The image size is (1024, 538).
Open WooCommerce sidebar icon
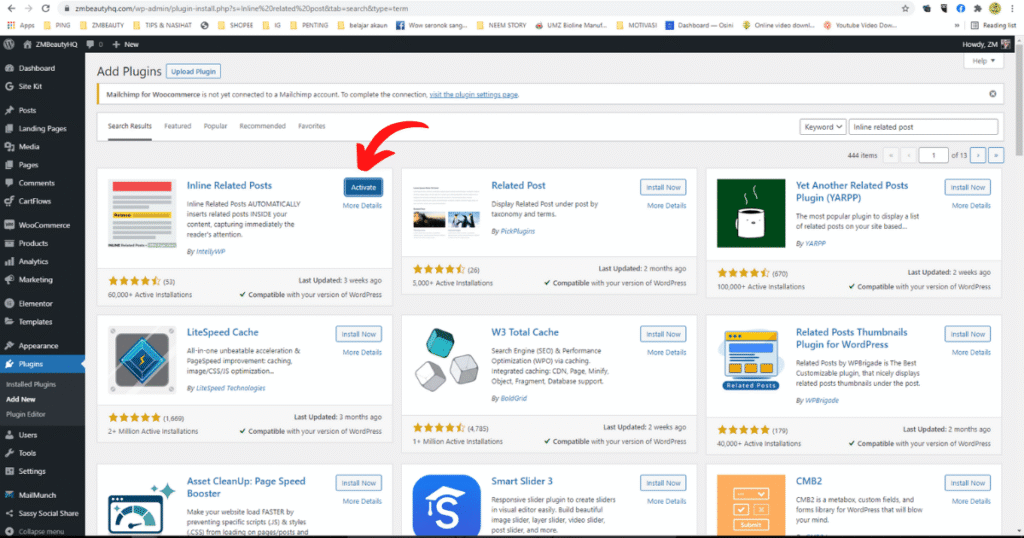[x=9, y=225]
